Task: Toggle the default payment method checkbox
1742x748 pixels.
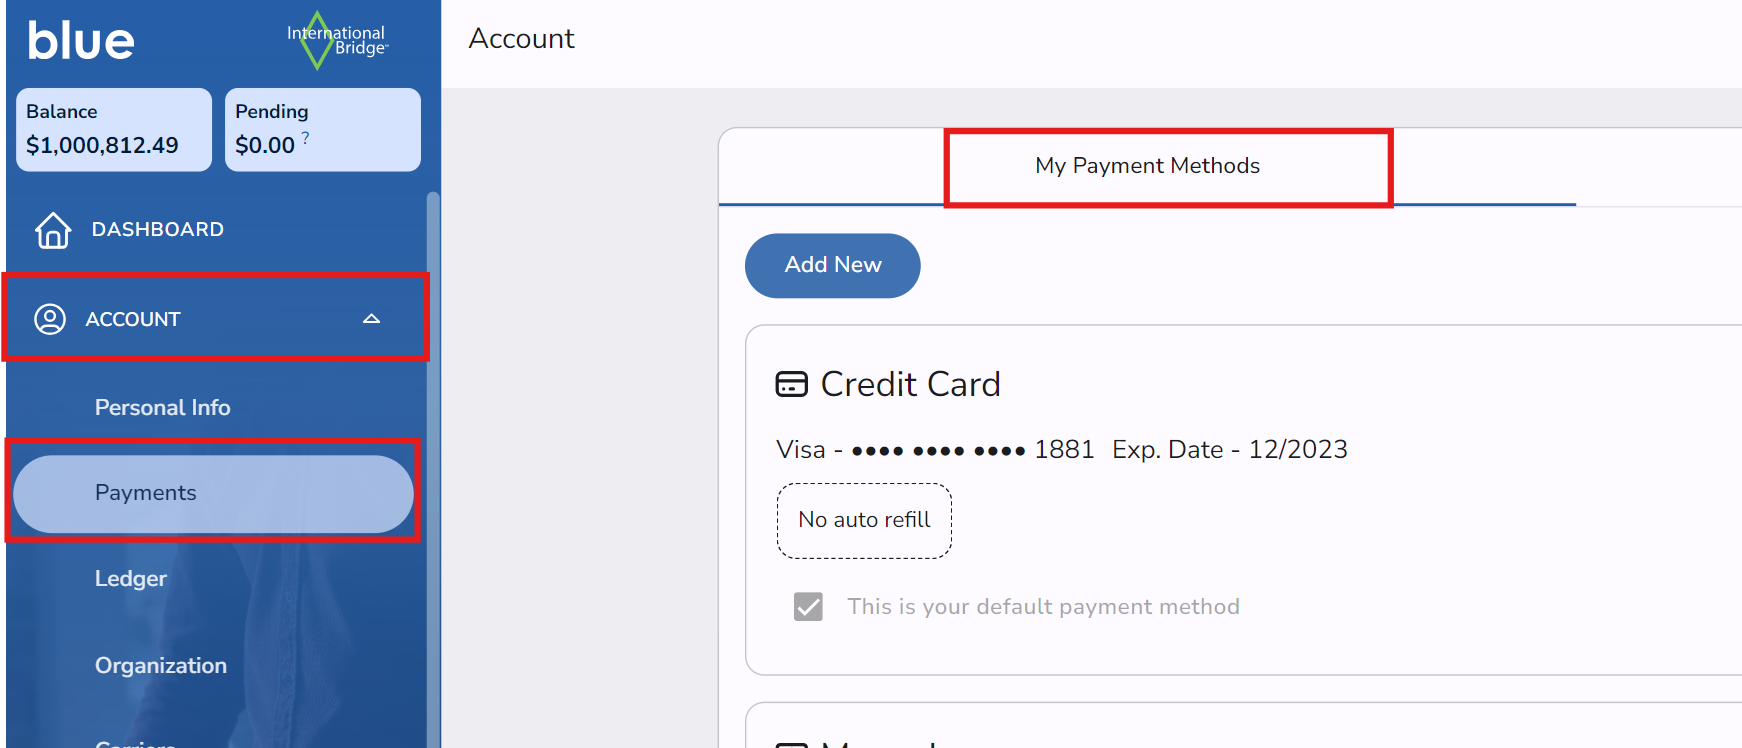Action: [808, 607]
